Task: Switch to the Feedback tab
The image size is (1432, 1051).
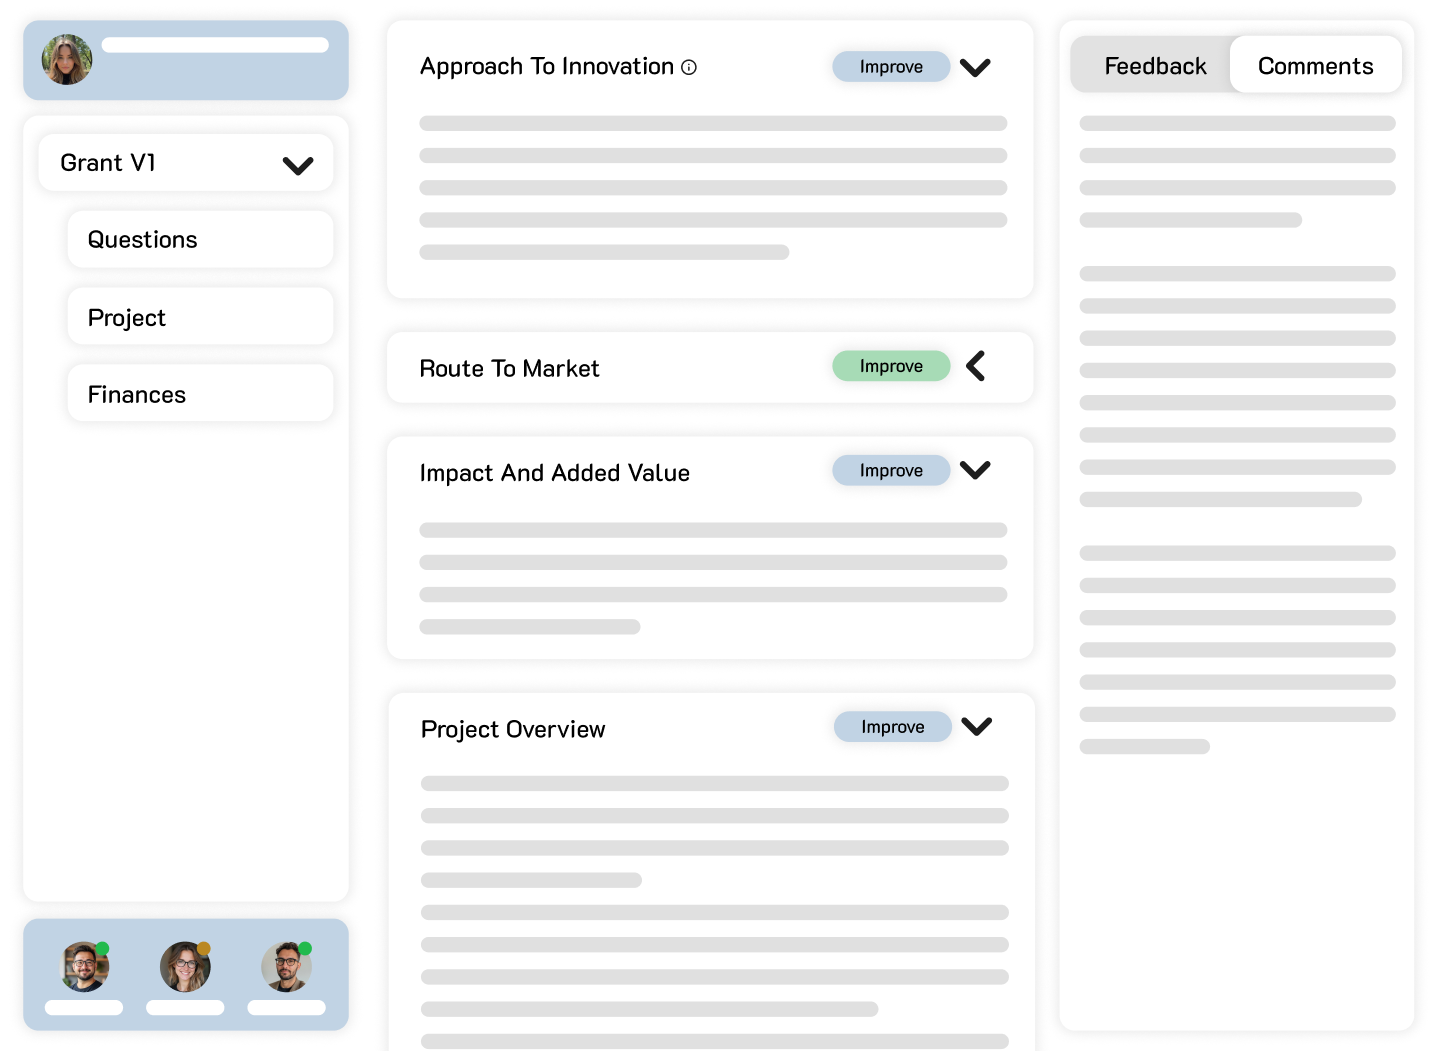Action: (1155, 66)
